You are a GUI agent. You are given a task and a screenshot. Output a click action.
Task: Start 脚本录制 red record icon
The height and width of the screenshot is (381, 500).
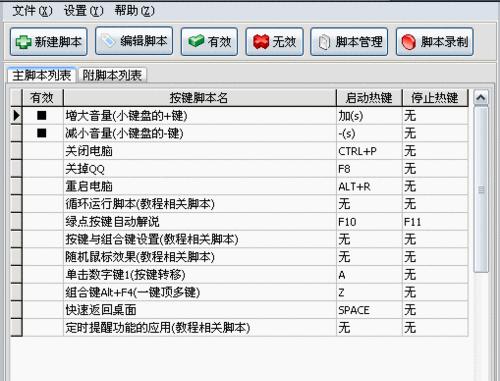pos(408,42)
